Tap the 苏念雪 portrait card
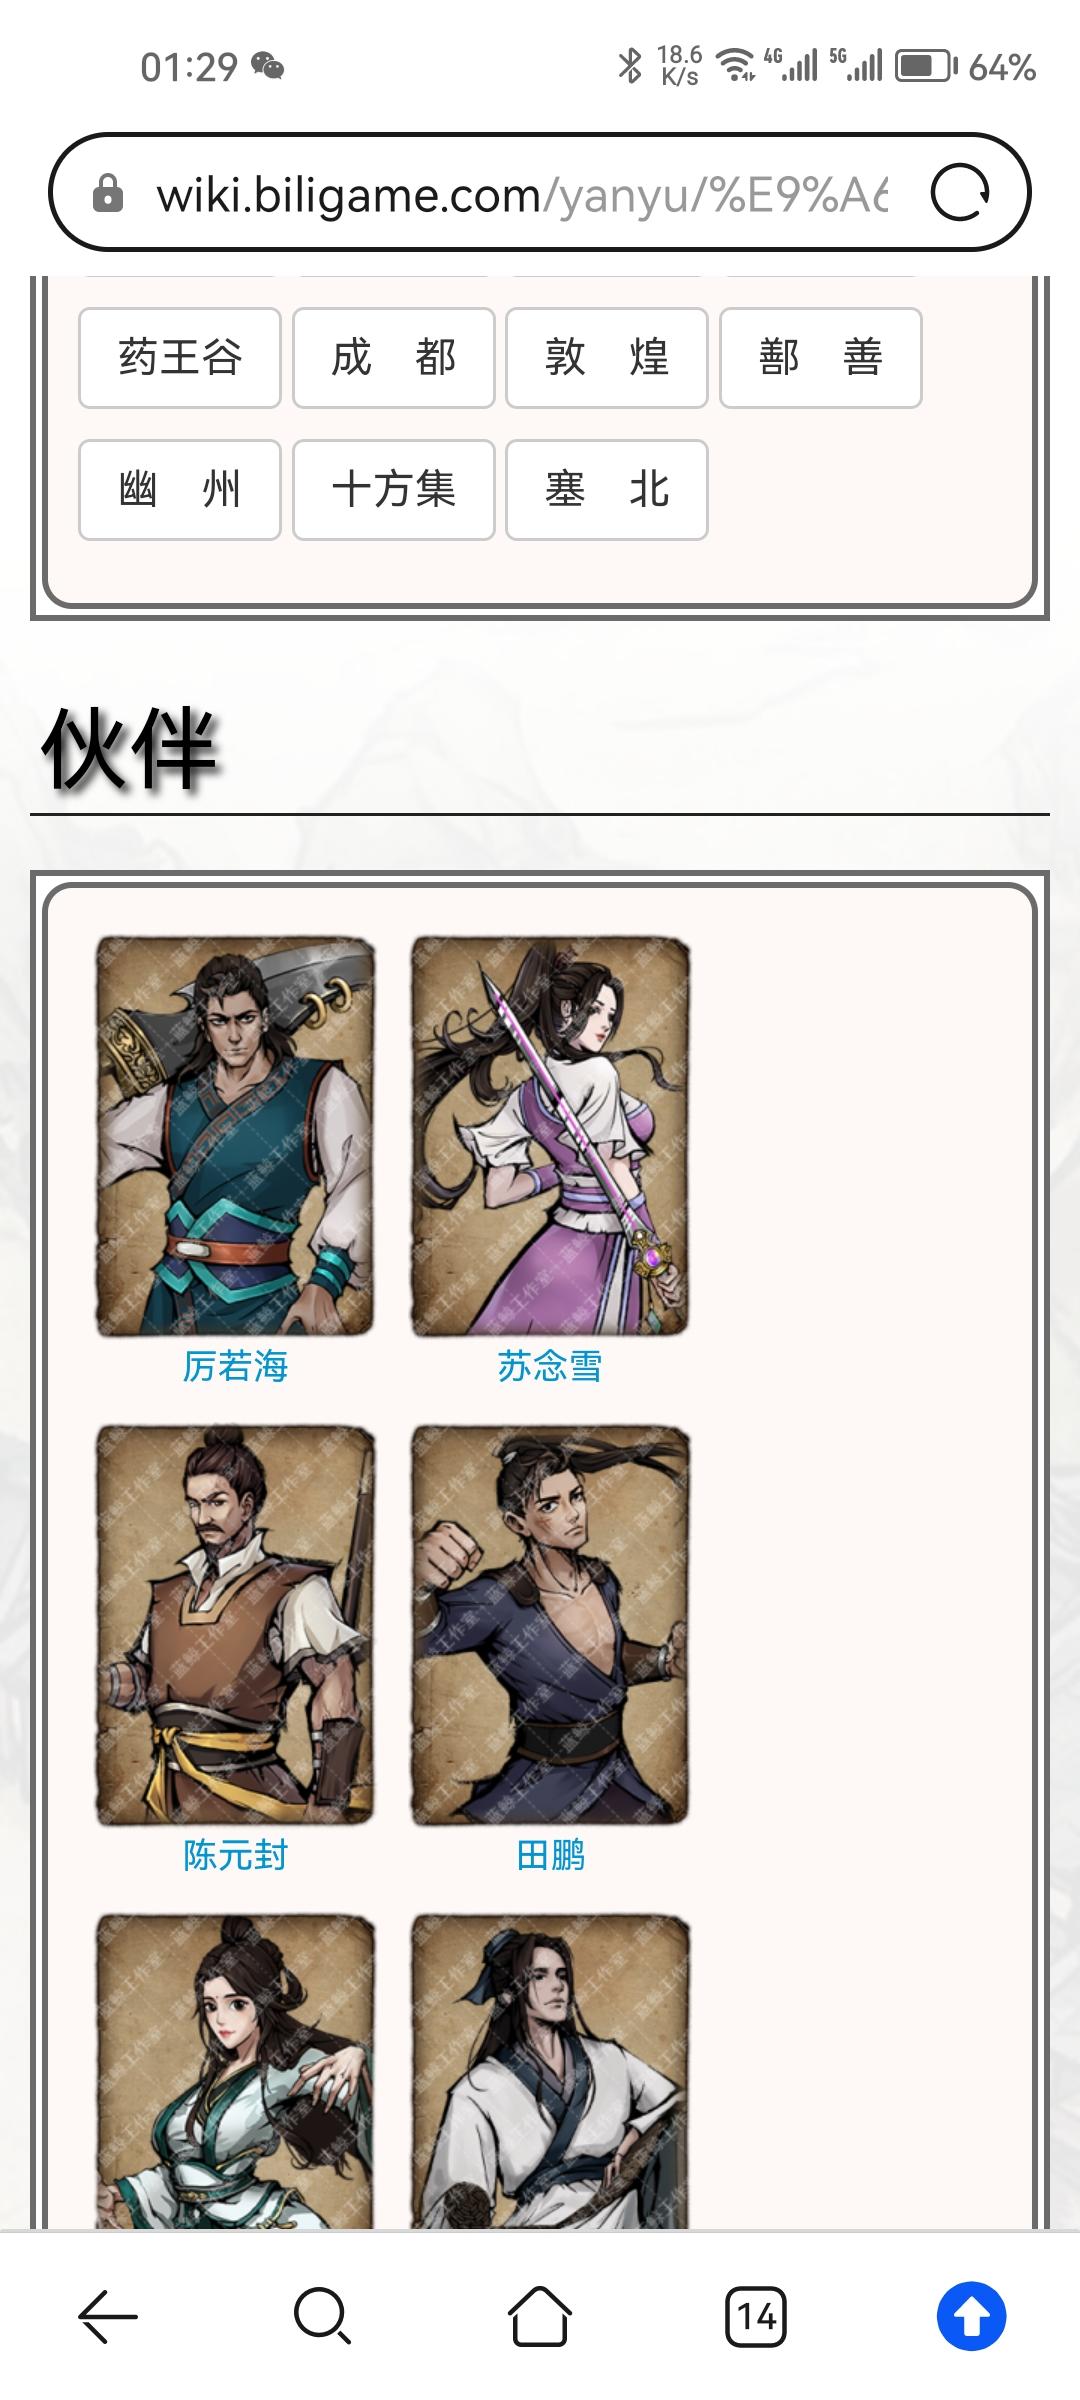 [551, 1136]
